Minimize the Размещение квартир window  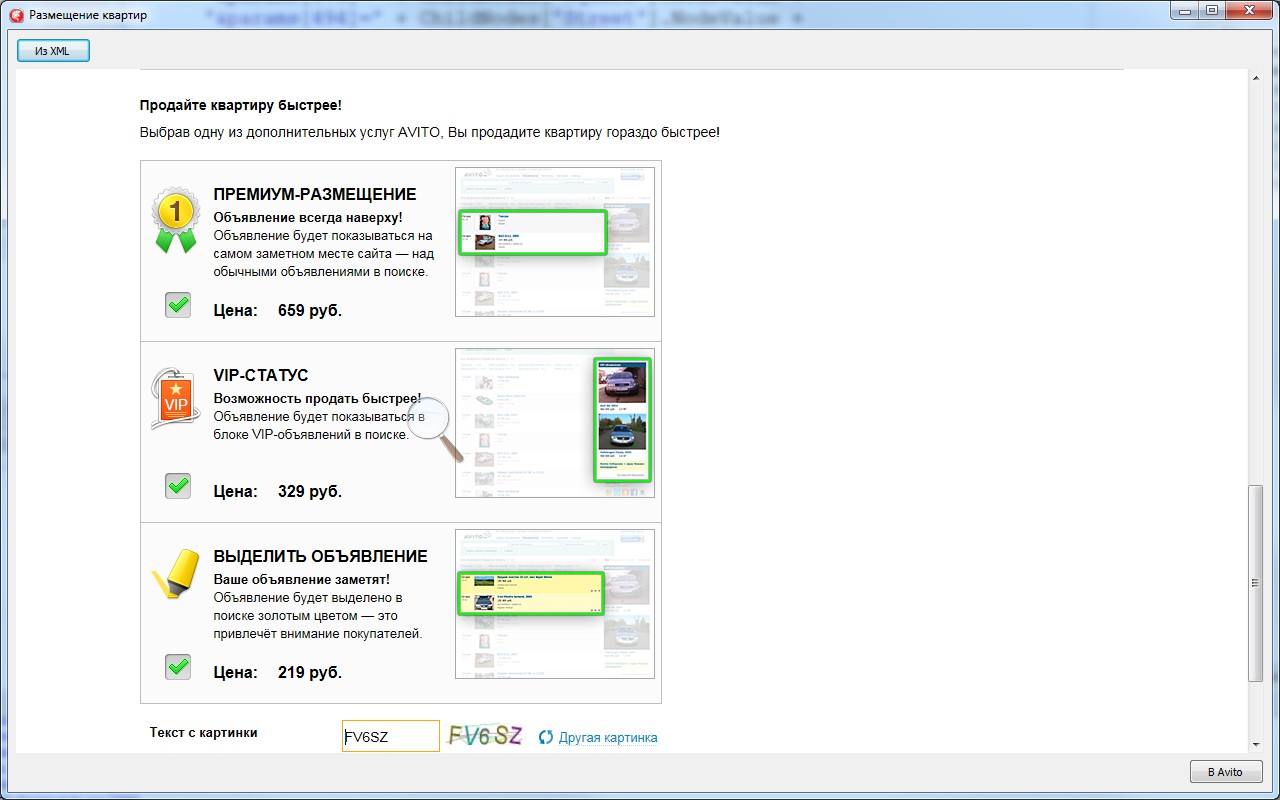point(1185,11)
